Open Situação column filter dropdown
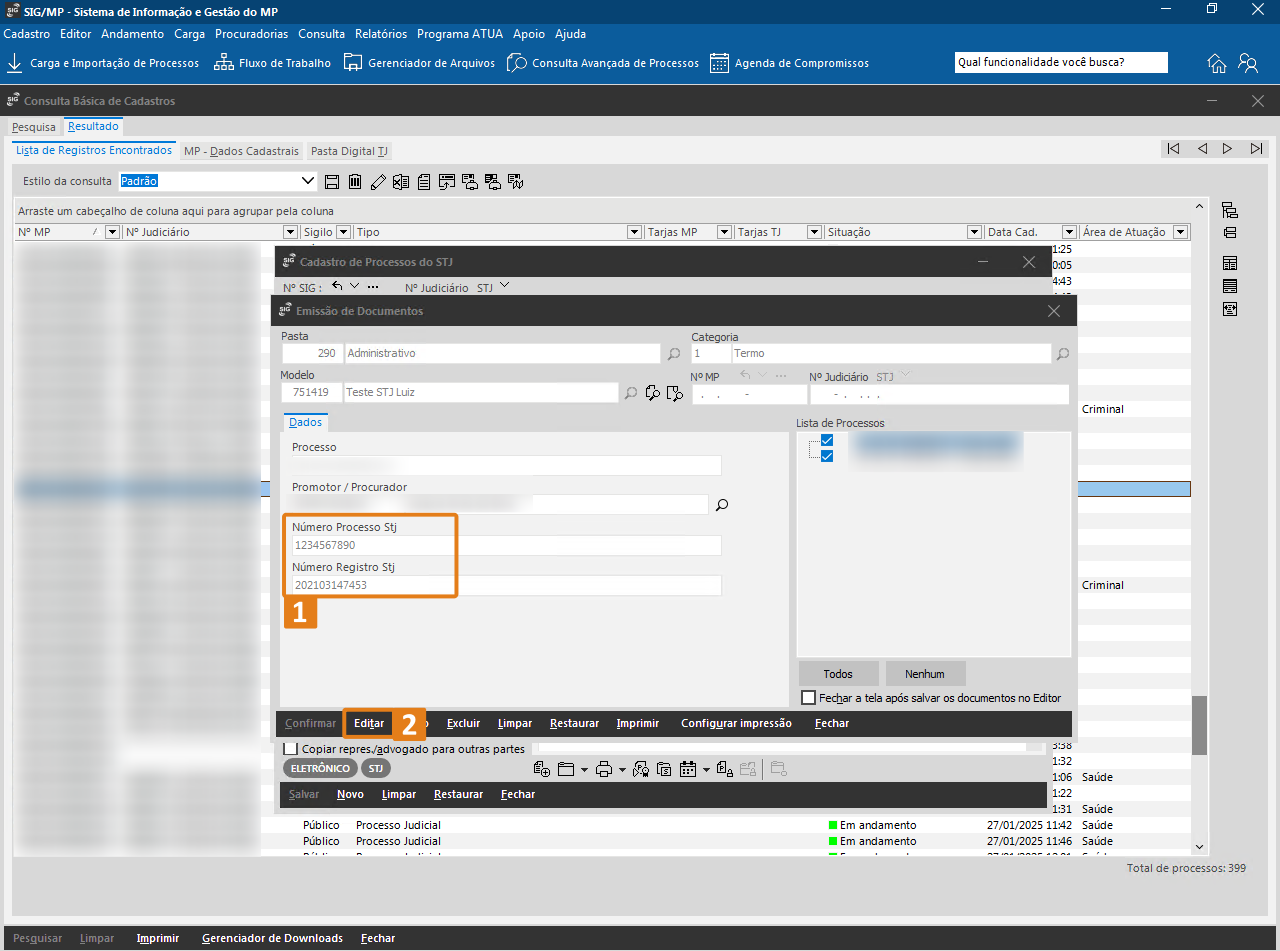 [x=975, y=232]
